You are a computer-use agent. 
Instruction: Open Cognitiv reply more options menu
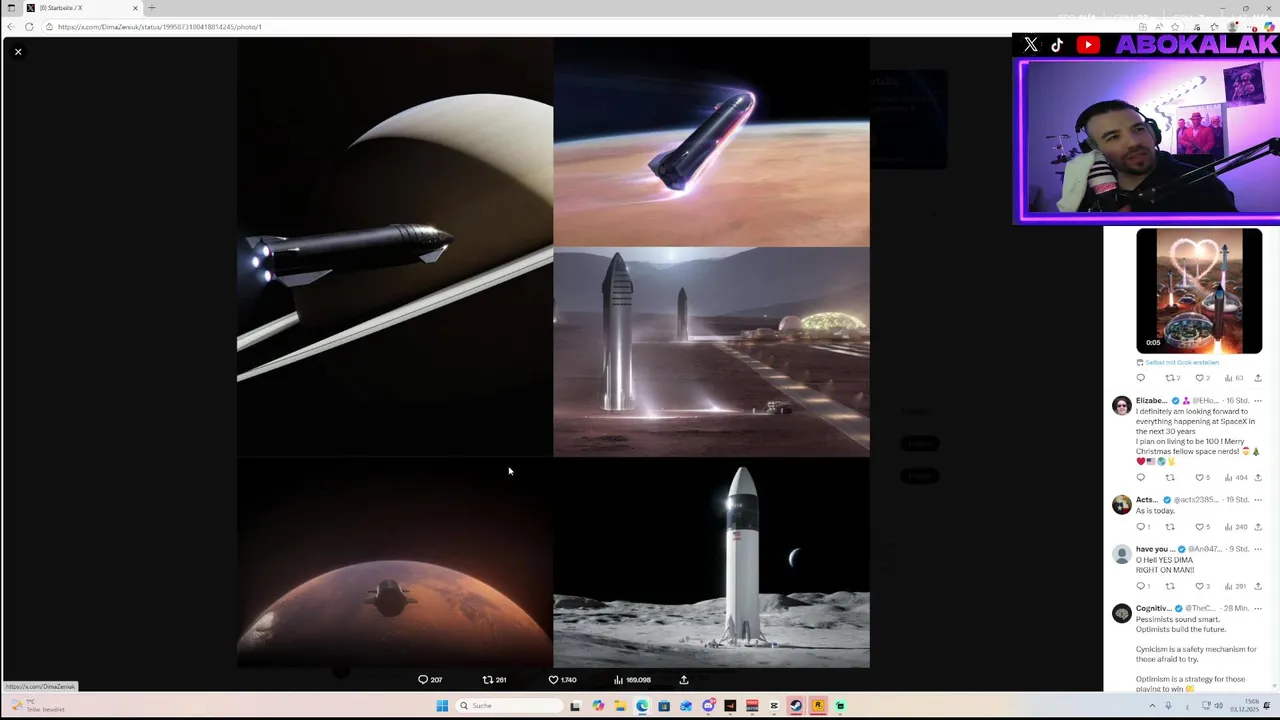[1258, 609]
